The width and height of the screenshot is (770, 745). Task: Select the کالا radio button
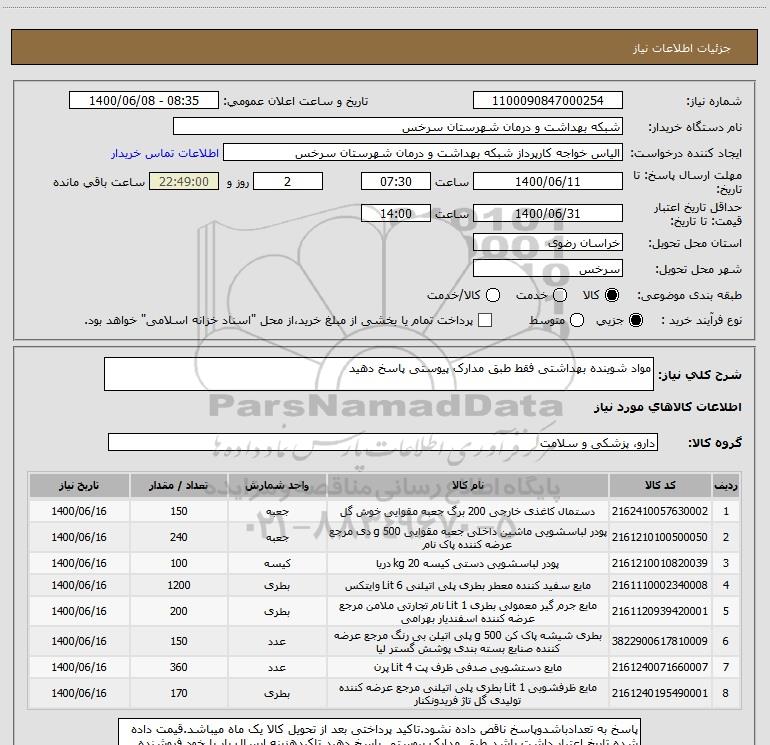612,295
